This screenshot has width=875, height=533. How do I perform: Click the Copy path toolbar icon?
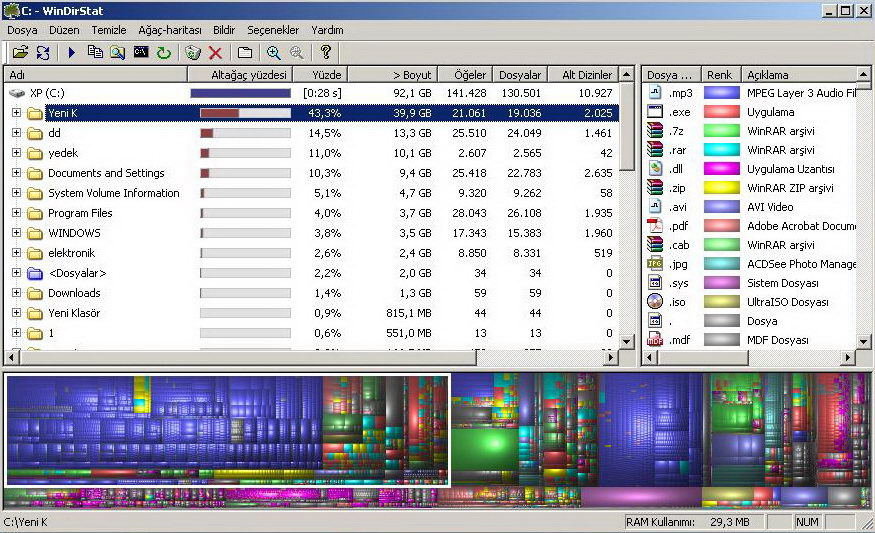95,52
